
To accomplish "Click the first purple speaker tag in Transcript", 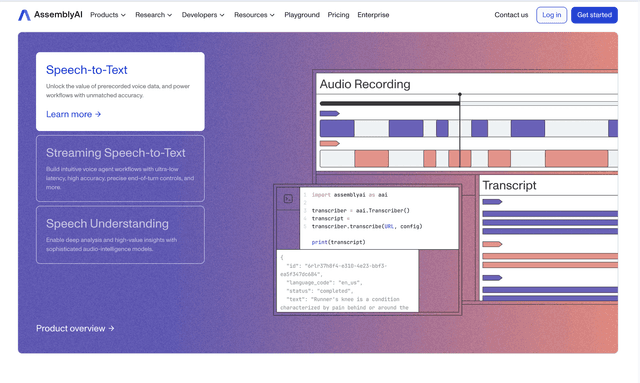I will point(492,202).
